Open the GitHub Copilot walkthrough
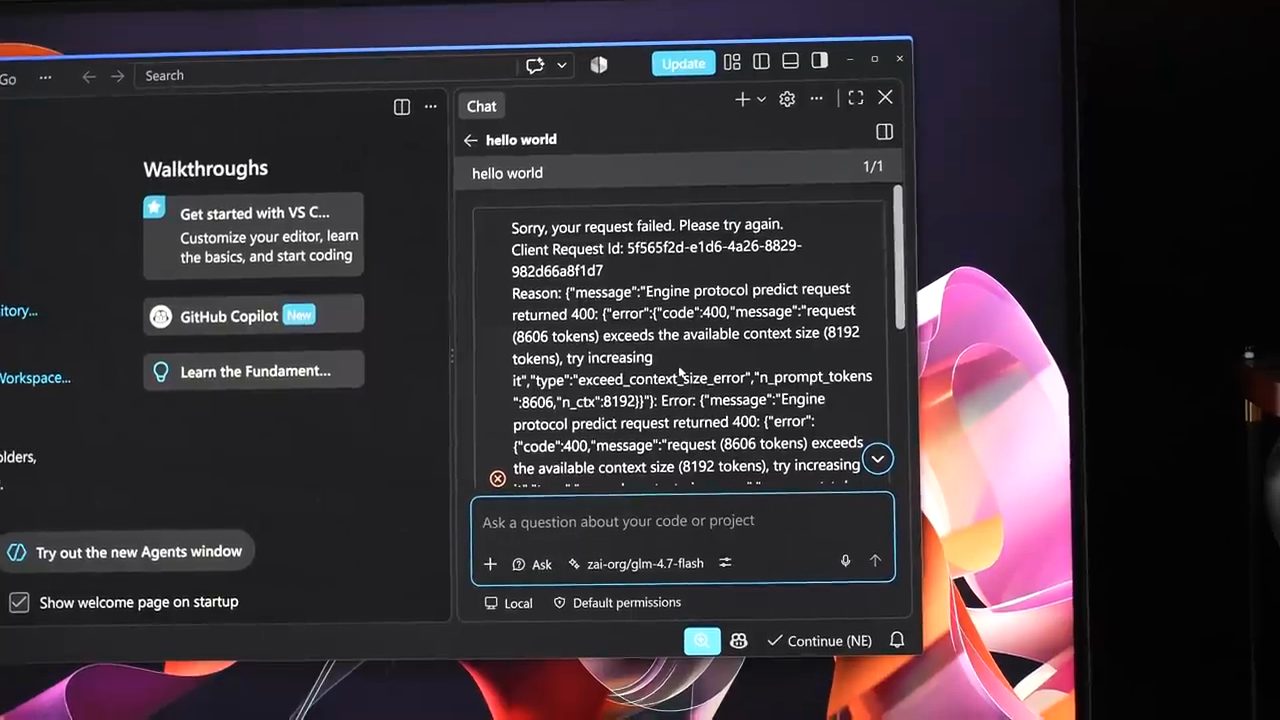 [x=254, y=316]
